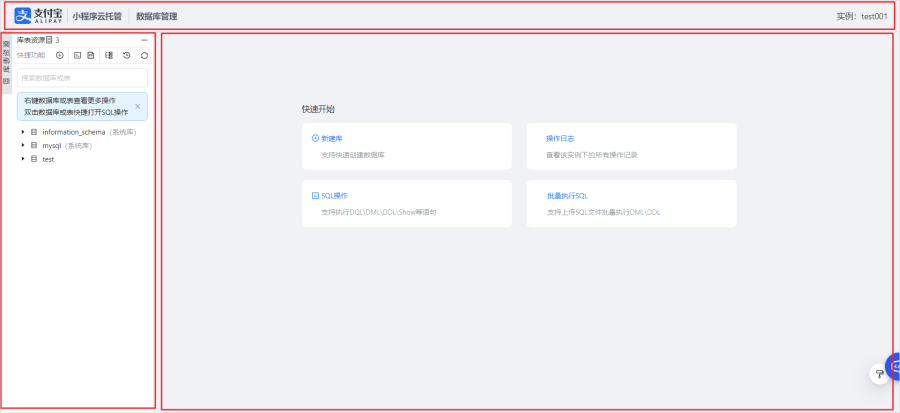Viewport: 900px width, 413px height.
Task: Click 支持上传SQL文件批量执行DML\DDL description text
Action: (x=603, y=212)
